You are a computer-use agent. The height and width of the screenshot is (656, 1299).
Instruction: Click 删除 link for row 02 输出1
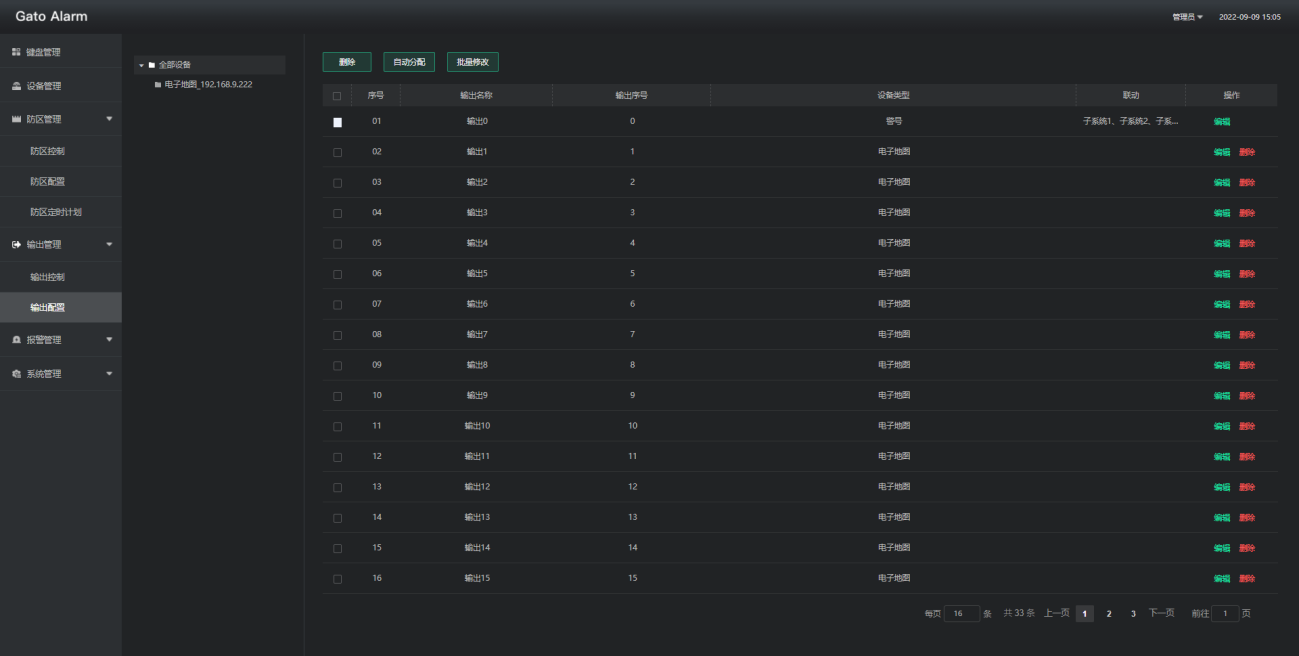[x=1247, y=152]
